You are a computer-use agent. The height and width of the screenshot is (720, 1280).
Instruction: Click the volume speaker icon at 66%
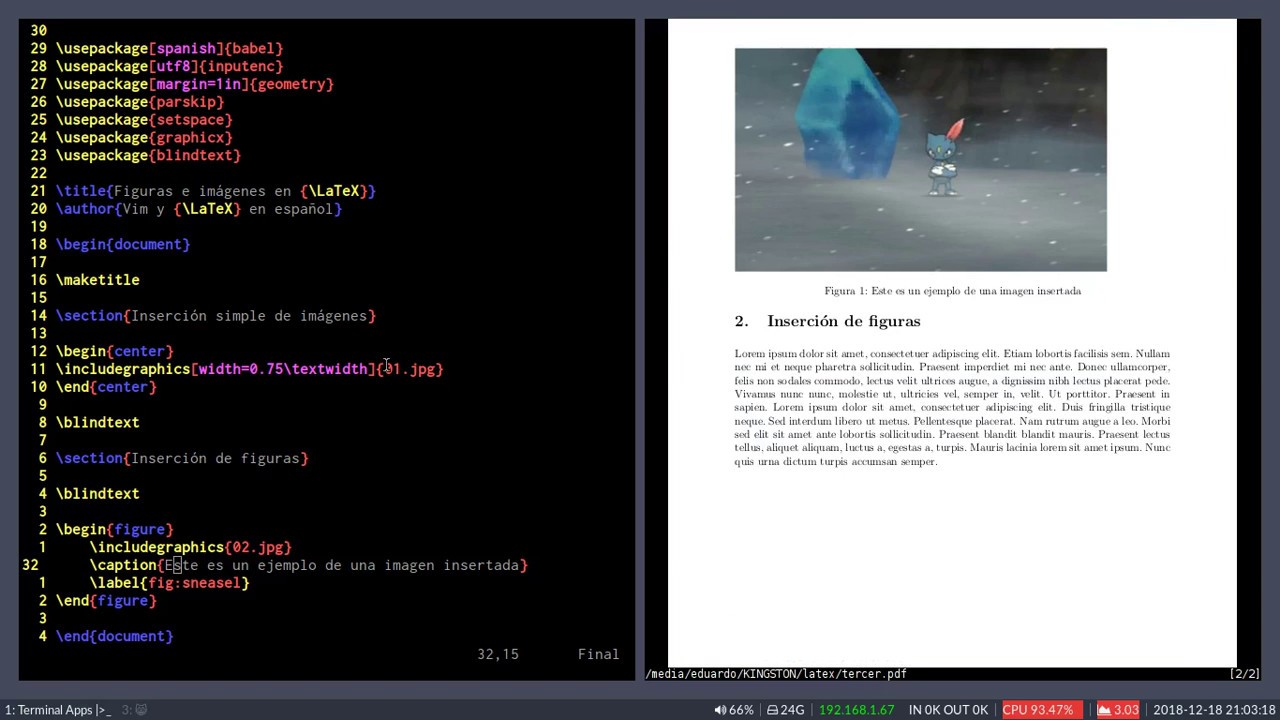[x=720, y=710]
